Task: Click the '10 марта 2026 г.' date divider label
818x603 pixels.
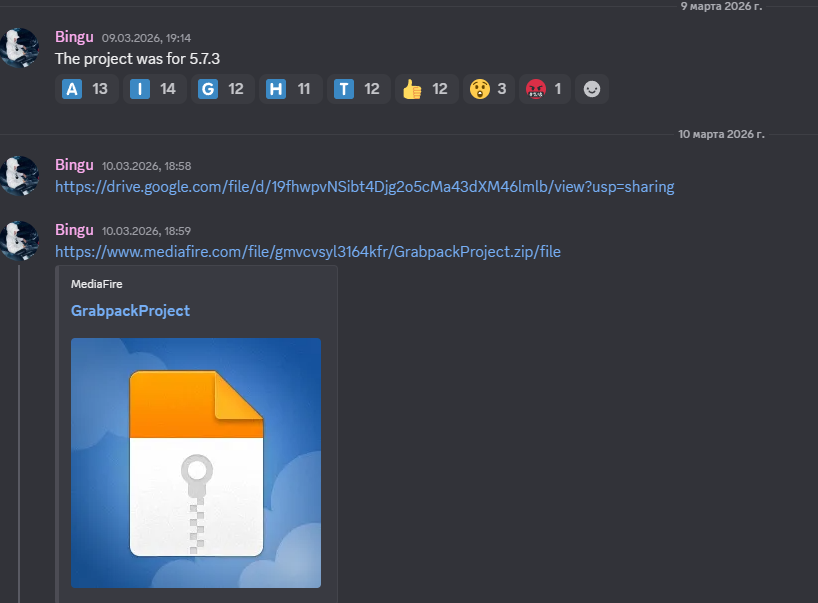Action: 721,134
